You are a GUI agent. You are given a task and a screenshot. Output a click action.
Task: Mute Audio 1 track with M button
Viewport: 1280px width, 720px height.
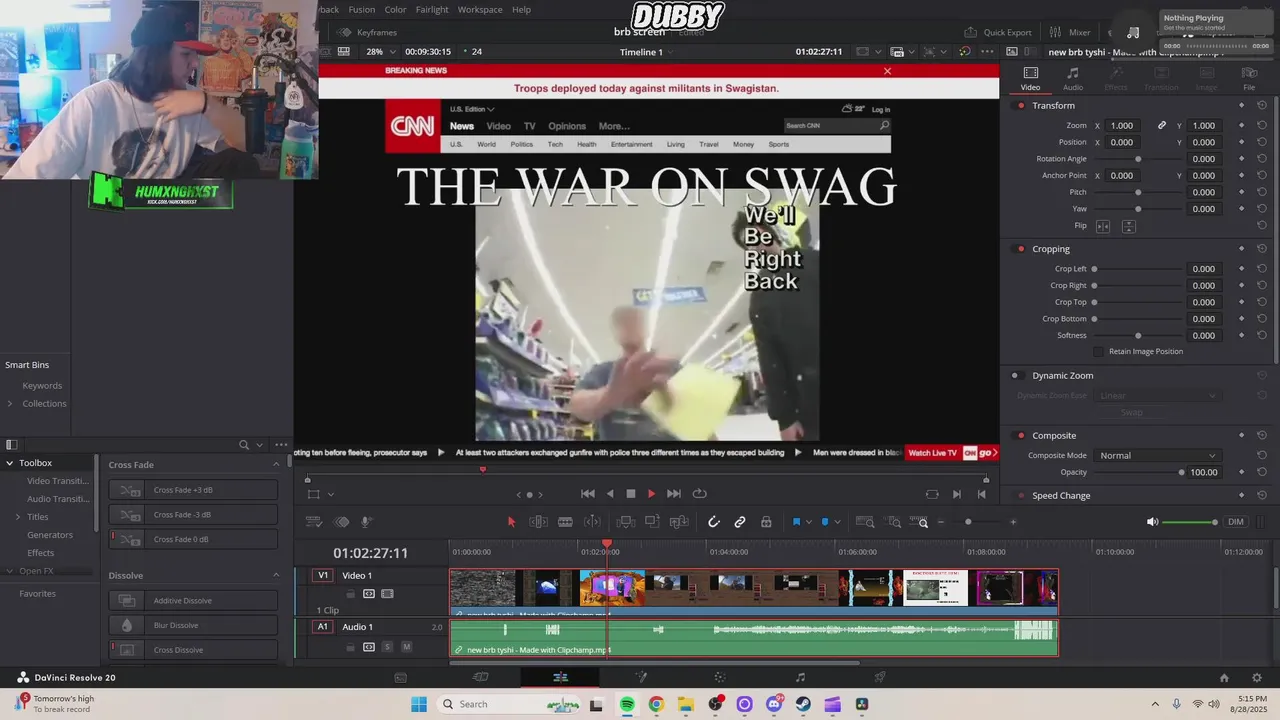406,647
